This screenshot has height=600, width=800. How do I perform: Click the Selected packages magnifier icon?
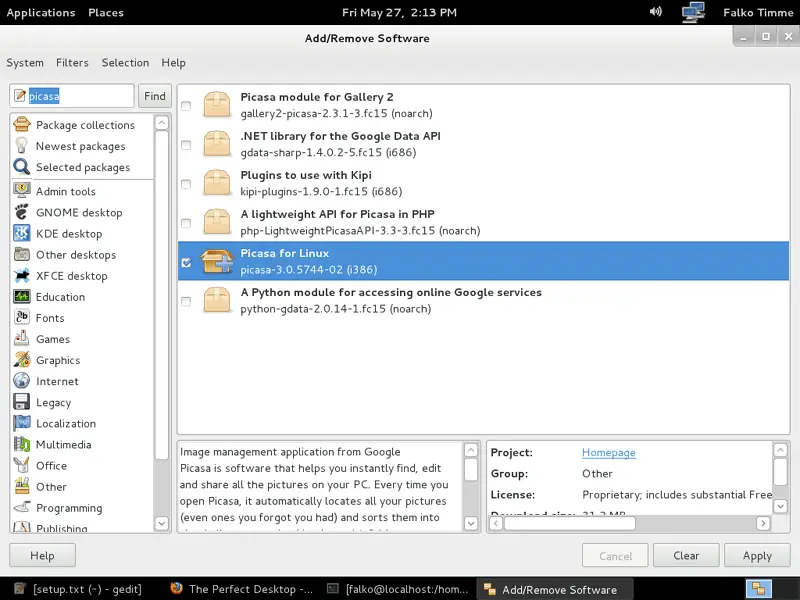click(21, 167)
